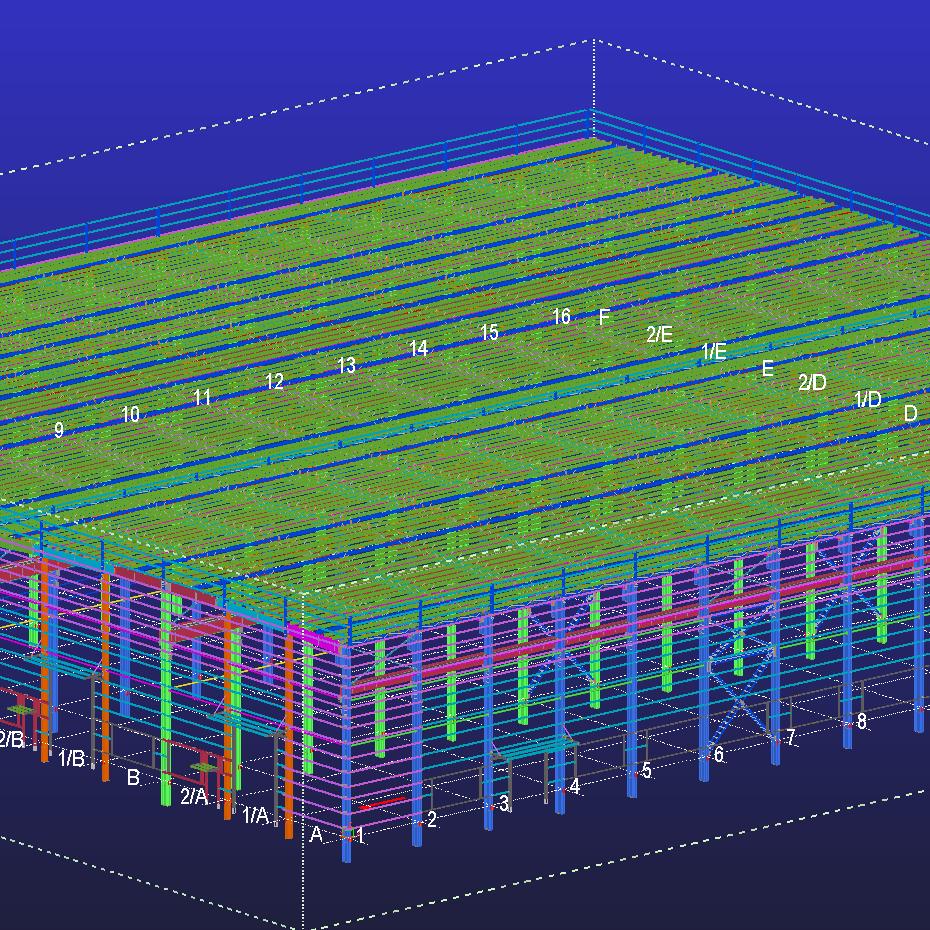Pick the 2/D grid label
Image resolution: width=930 pixels, height=930 pixels.
812,383
